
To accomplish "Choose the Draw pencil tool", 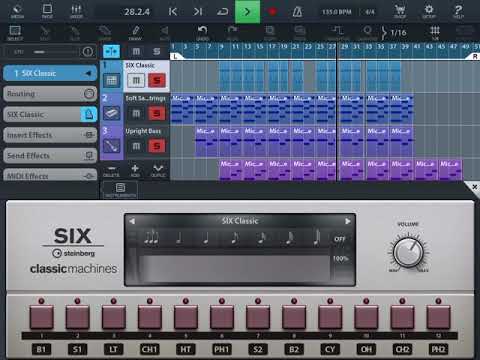I will [135, 33].
